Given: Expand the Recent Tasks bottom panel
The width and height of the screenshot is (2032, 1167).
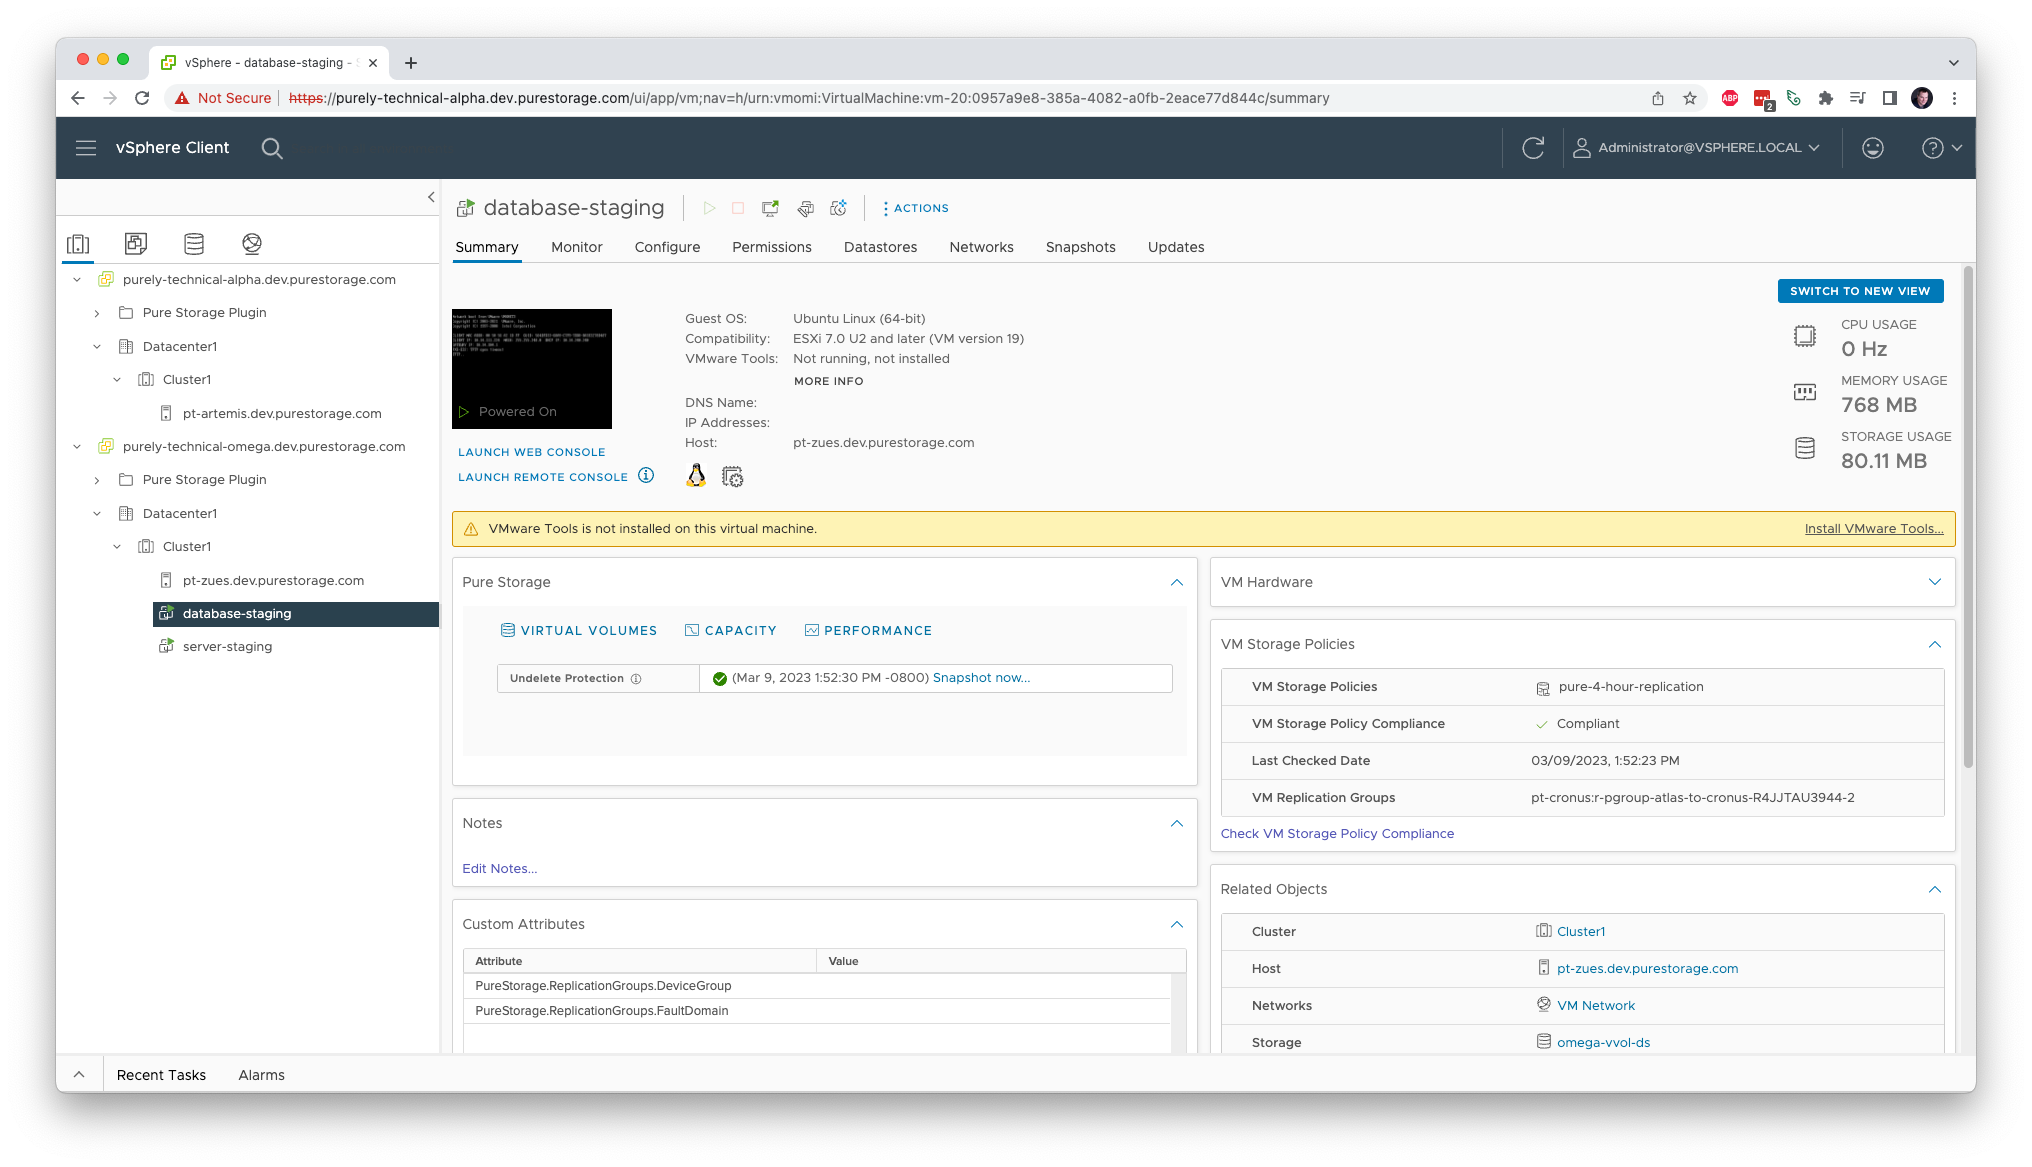Looking at the screenshot, I should coord(79,1075).
